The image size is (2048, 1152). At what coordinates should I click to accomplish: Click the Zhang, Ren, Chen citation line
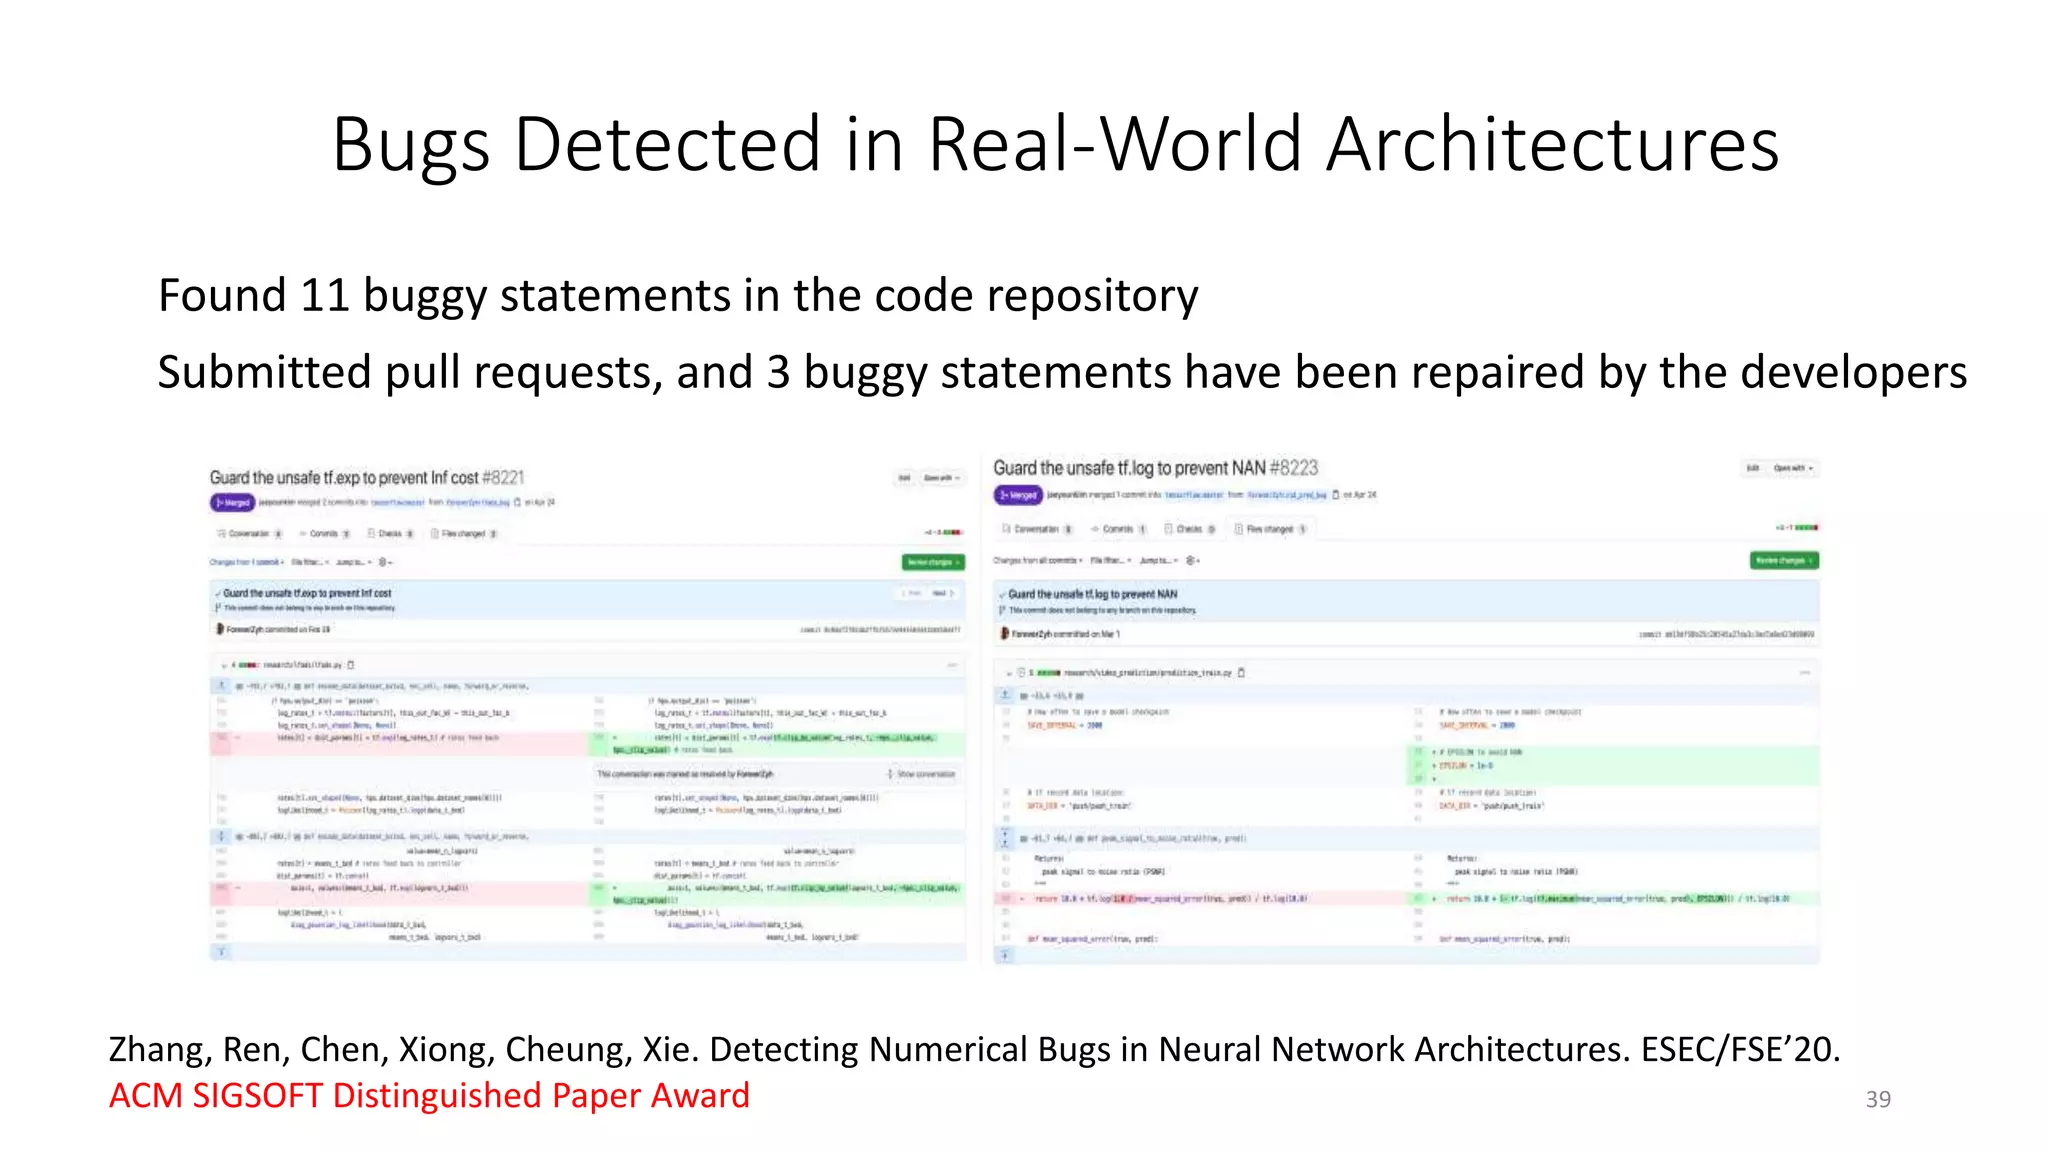click(974, 1049)
